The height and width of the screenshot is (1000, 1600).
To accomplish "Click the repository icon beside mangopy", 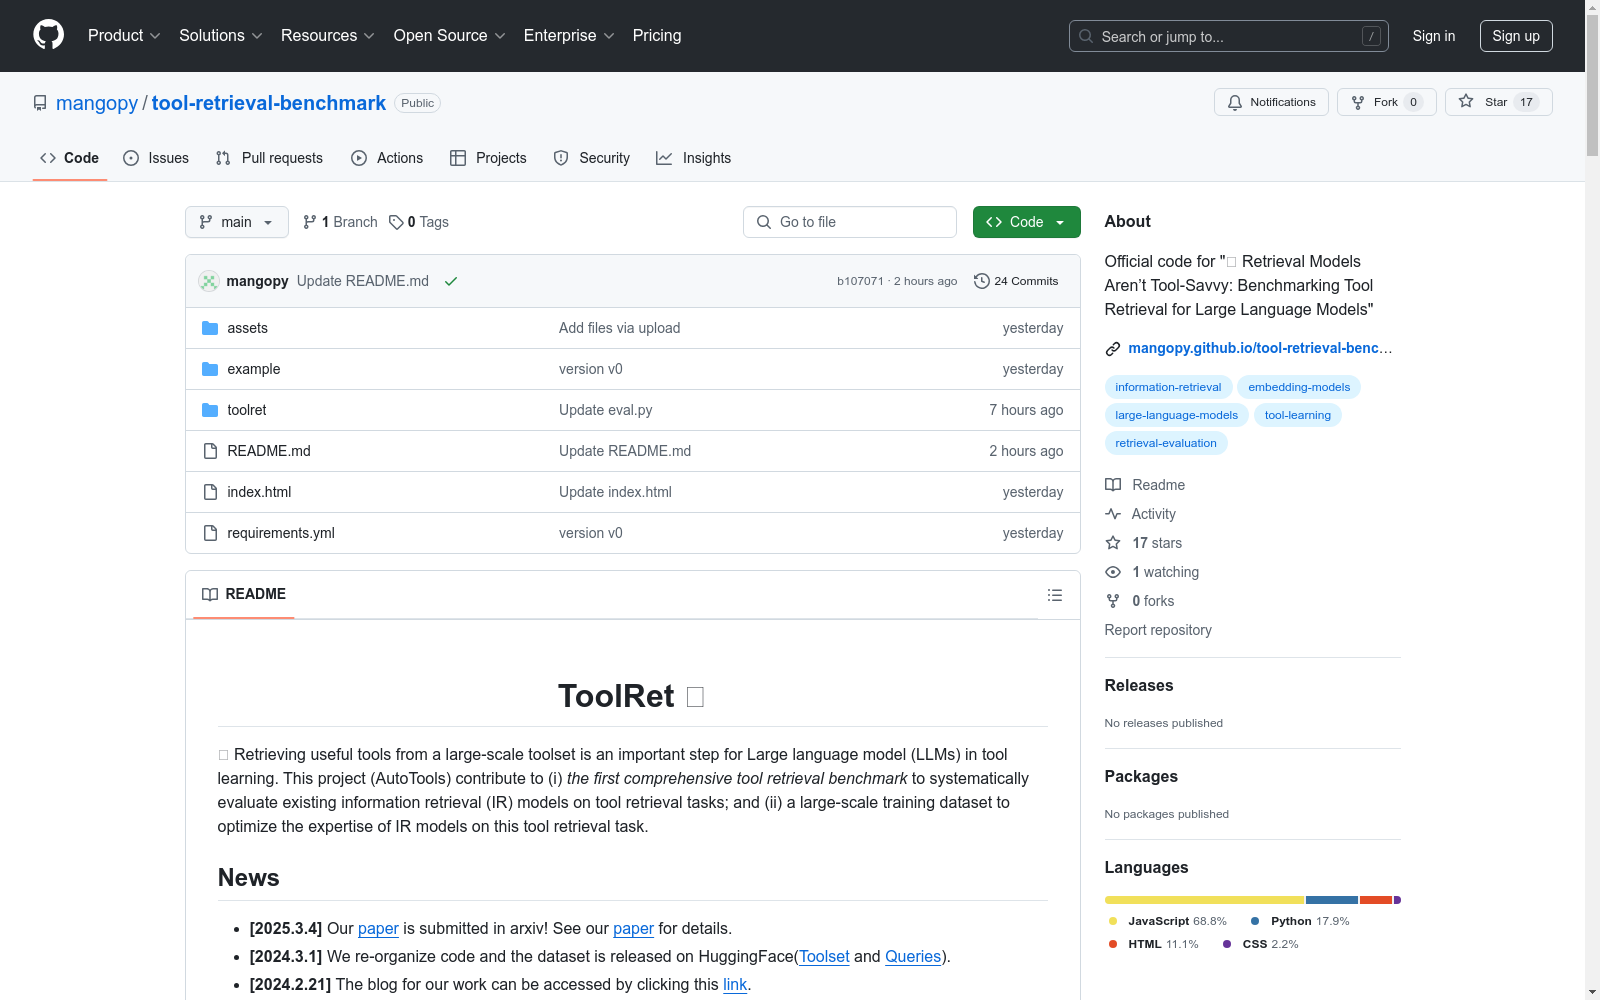I will (x=40, y=103).
